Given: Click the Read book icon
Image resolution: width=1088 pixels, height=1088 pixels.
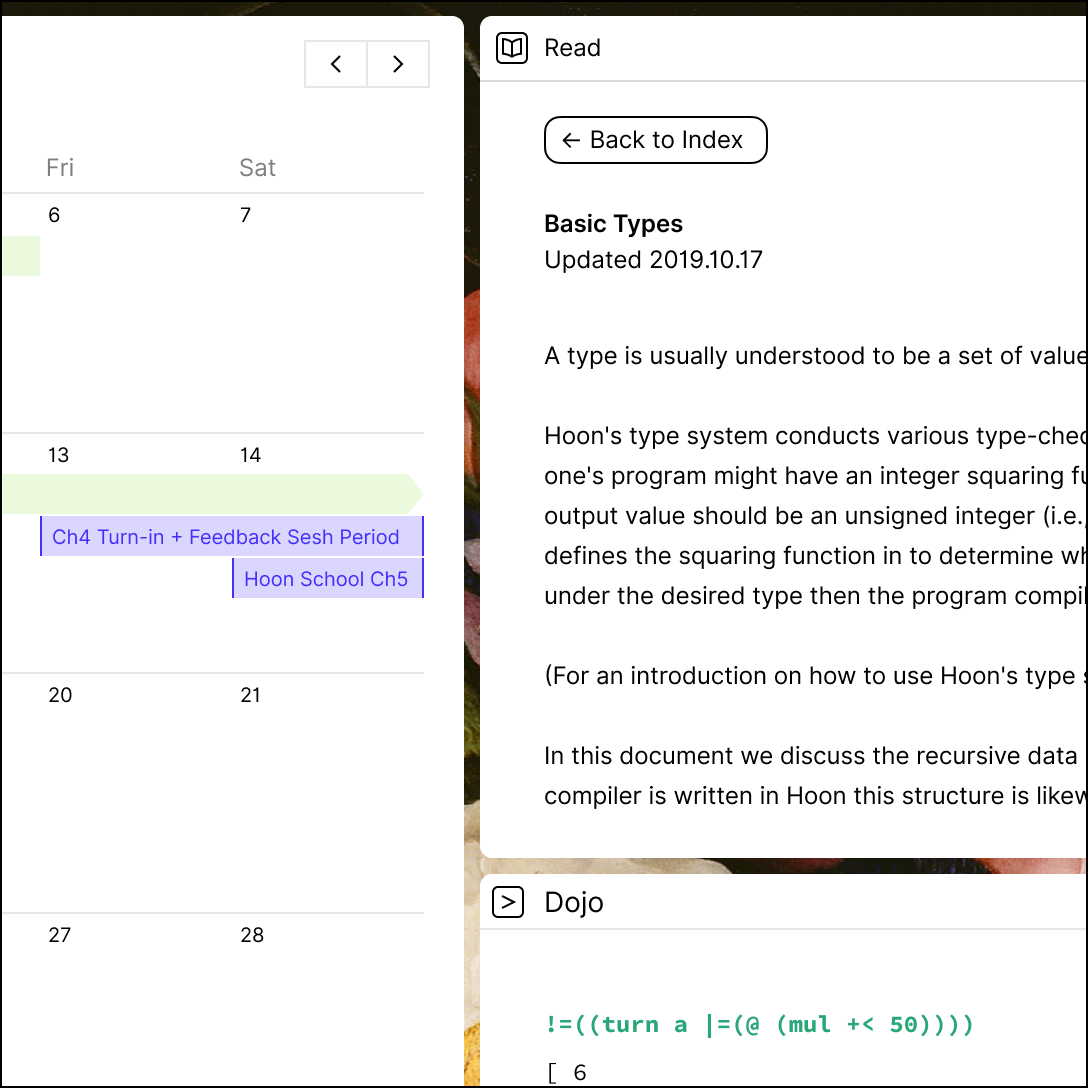Looking at the screenshot, I should 511,48.
